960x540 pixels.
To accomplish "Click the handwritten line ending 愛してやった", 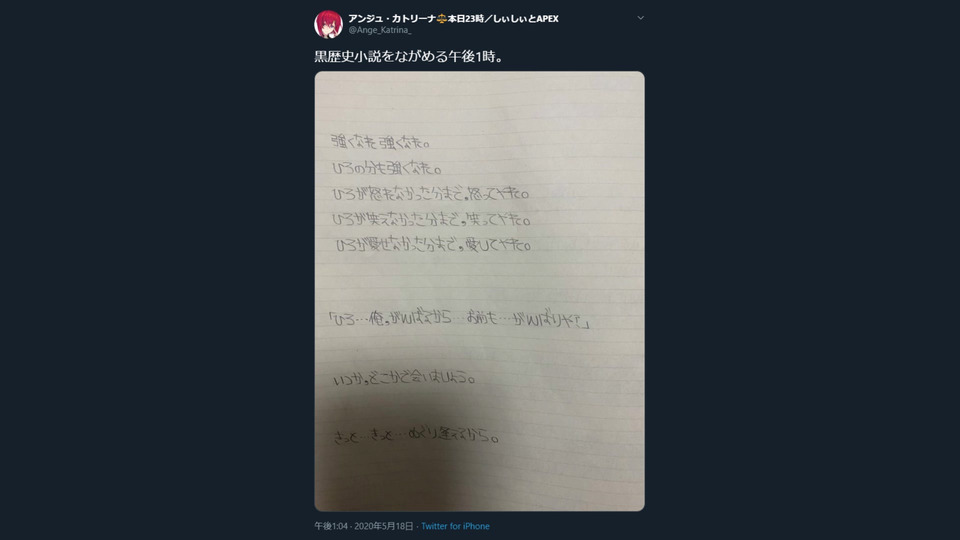I will 433,245.
